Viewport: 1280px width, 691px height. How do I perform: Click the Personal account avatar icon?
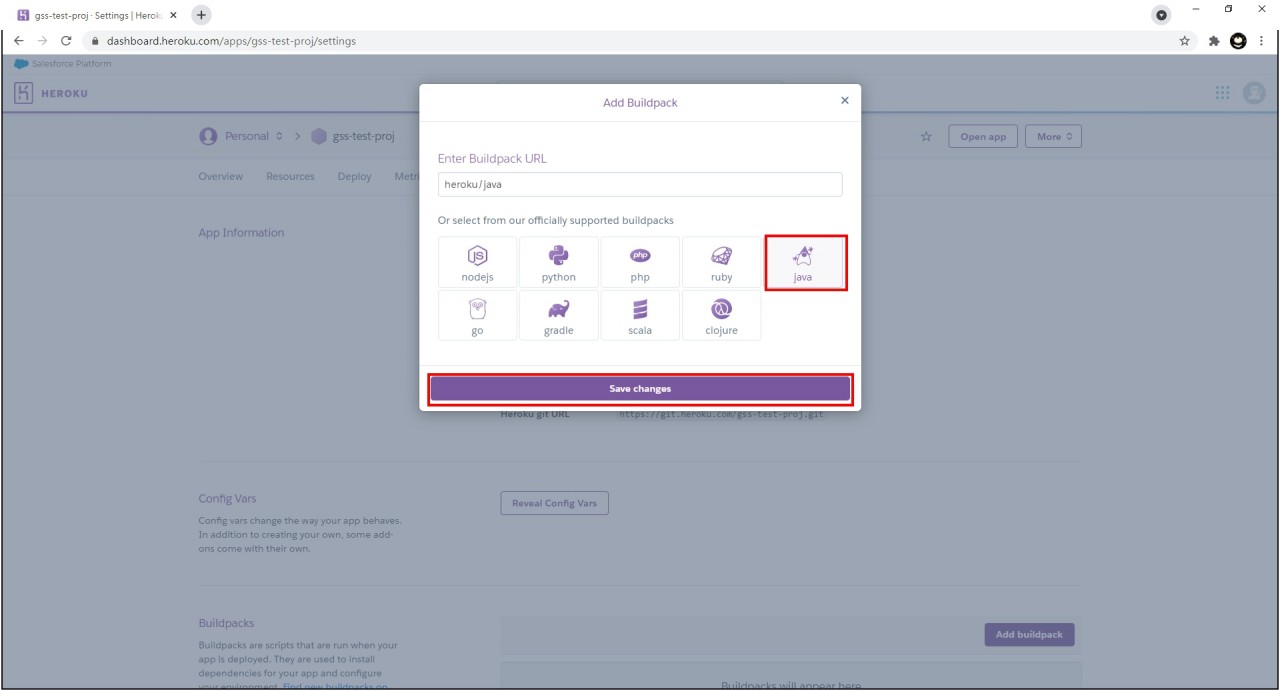coord(208,136)
